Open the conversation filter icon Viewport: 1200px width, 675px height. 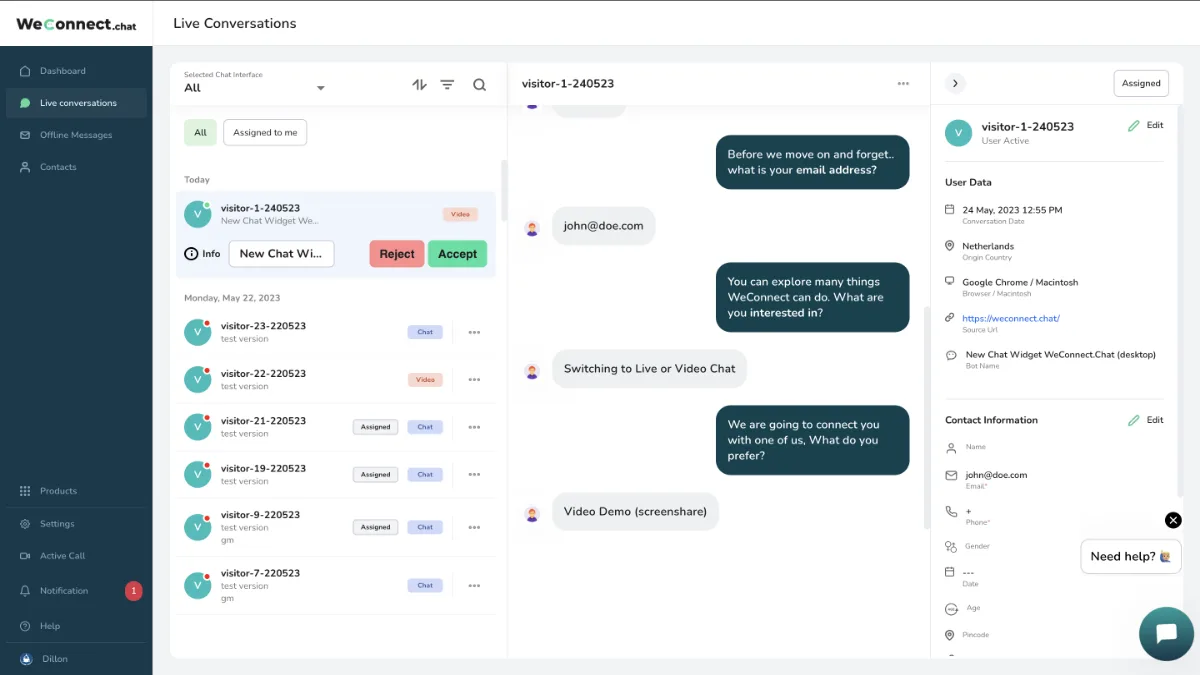(x=447, y=85)
